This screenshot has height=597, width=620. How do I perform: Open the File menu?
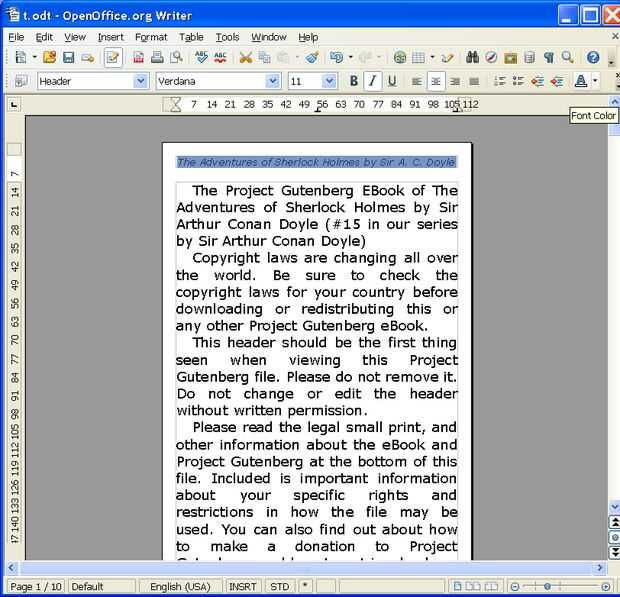coord(16,37)
